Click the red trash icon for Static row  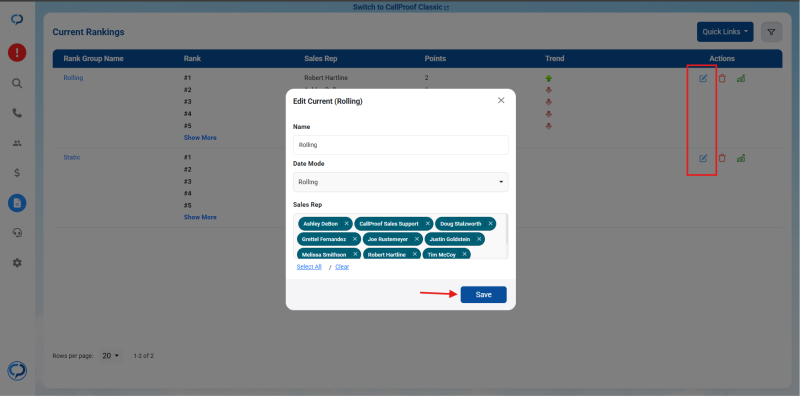tap(722, 158)
